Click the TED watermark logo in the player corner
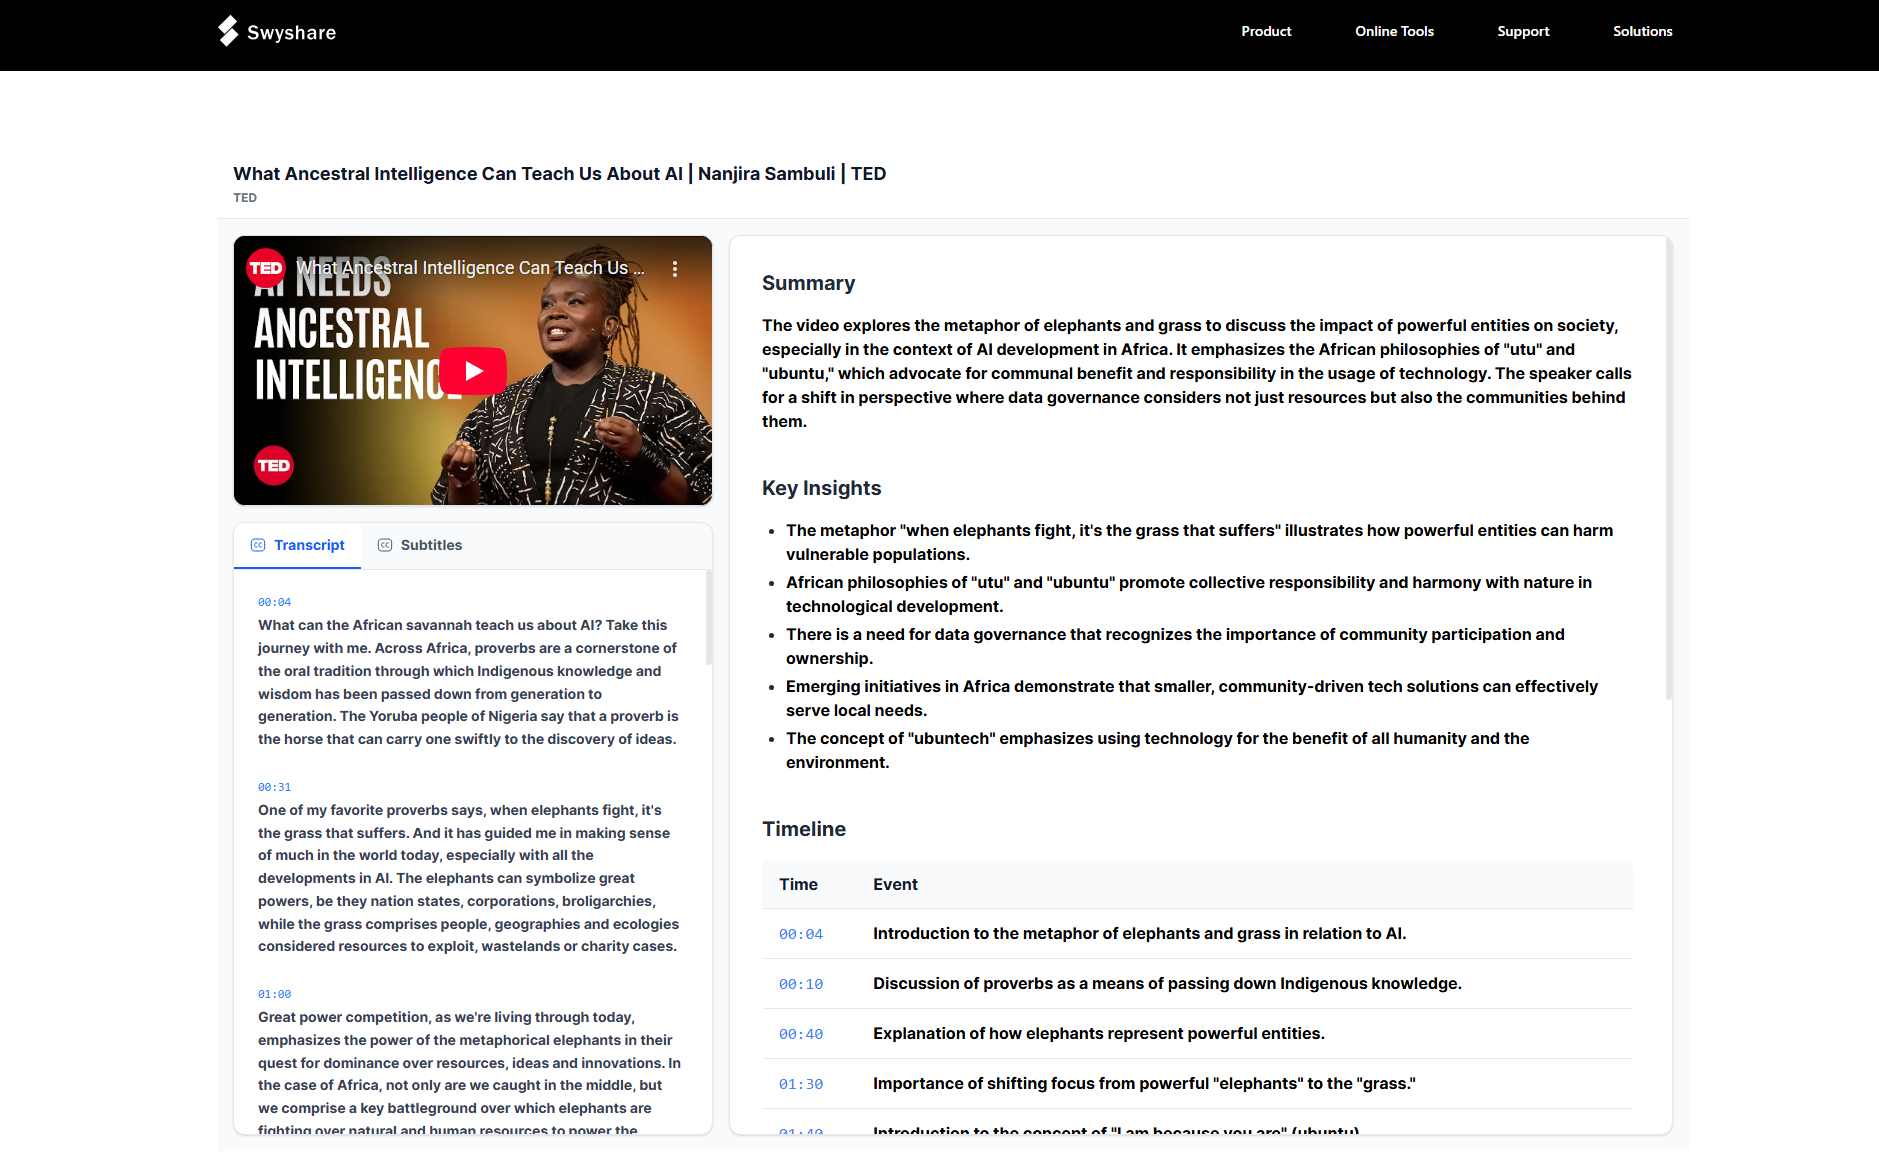 point(273,465)
